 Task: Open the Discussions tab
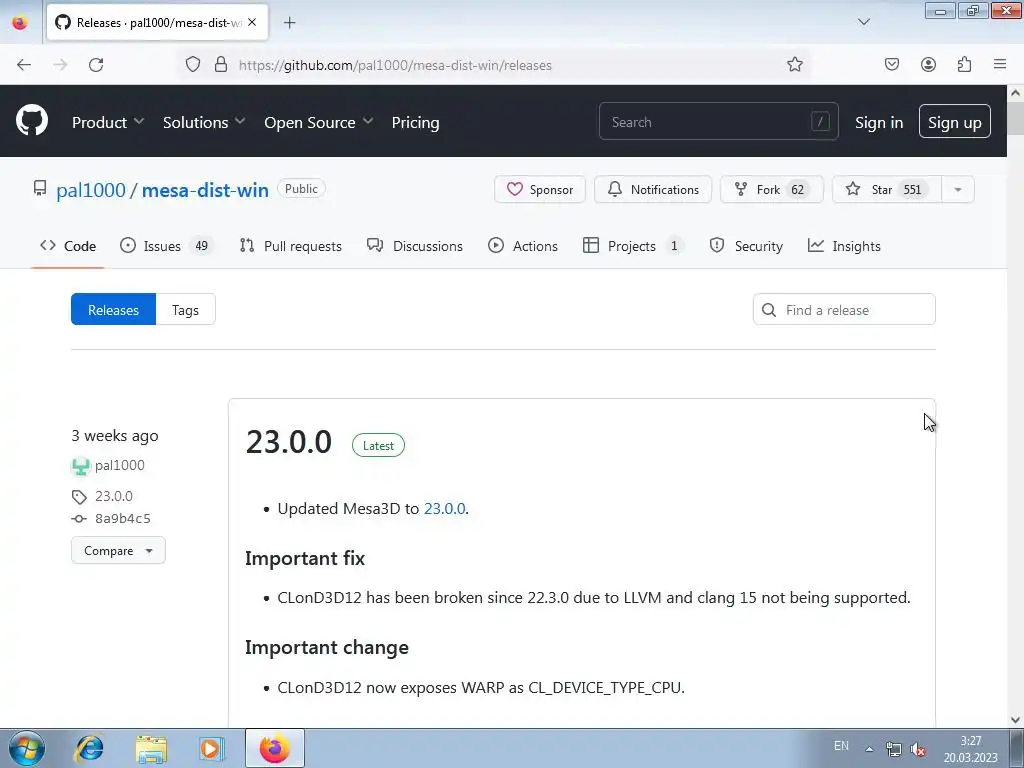[415, 246]
